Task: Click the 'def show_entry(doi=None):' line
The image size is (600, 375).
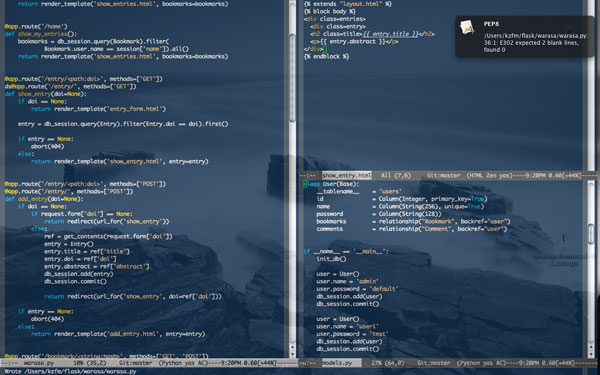Action: (46, 94)
